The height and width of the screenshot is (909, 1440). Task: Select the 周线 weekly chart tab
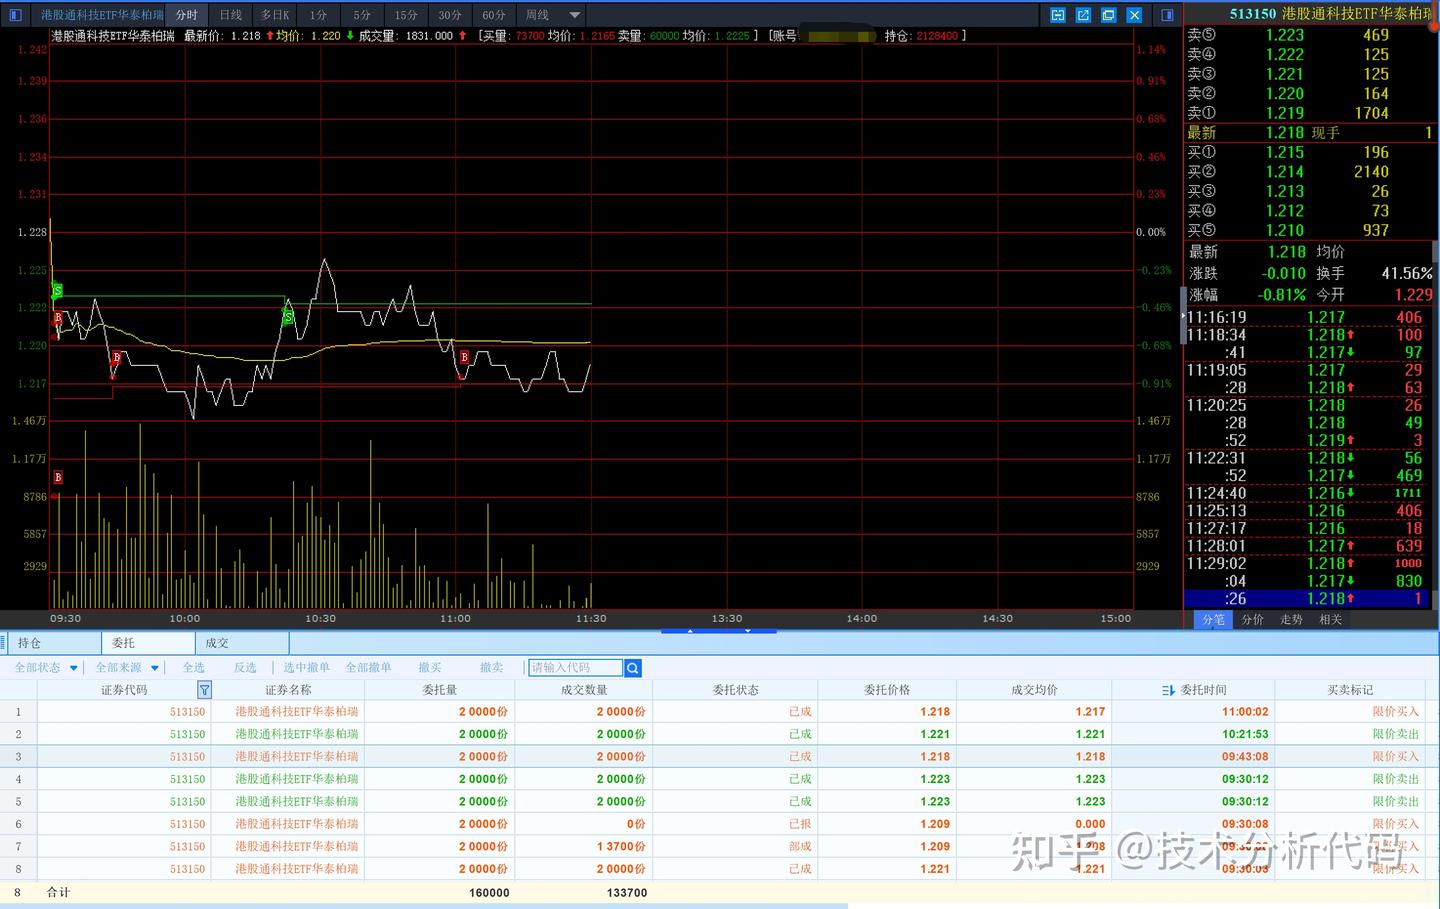click(x=537, y=15)
